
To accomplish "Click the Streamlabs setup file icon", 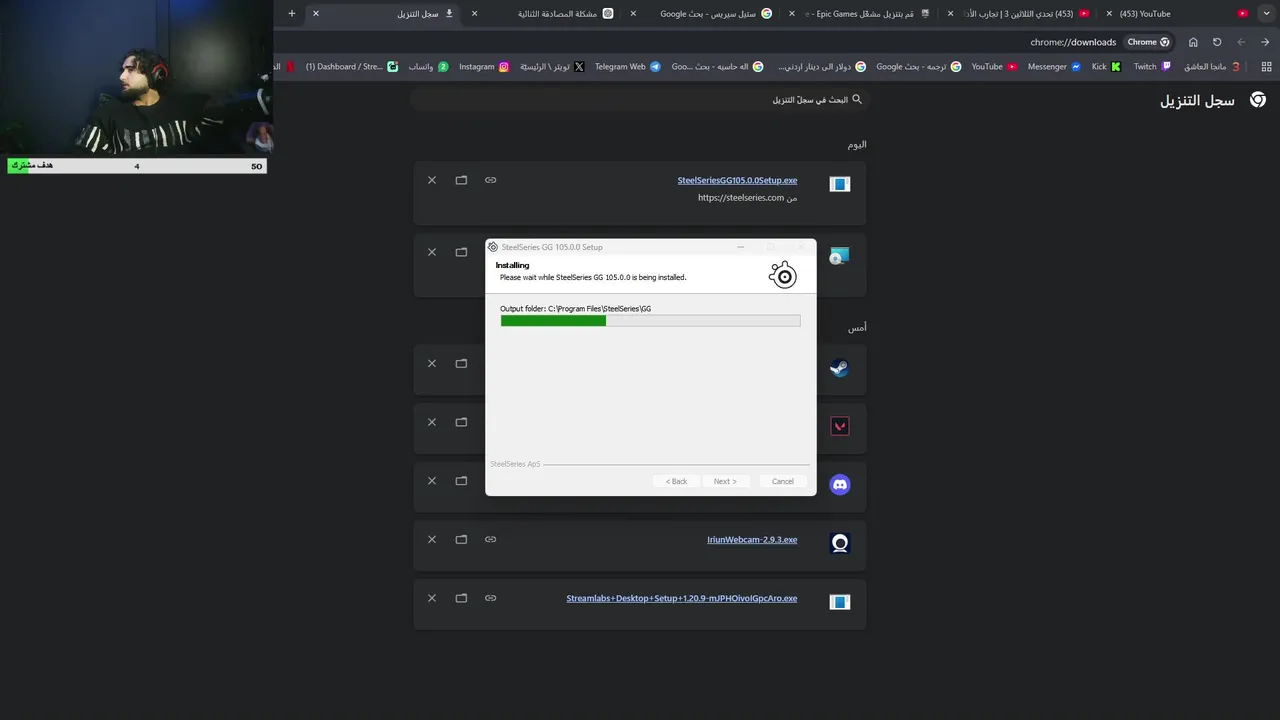I will tap(840, 602).
